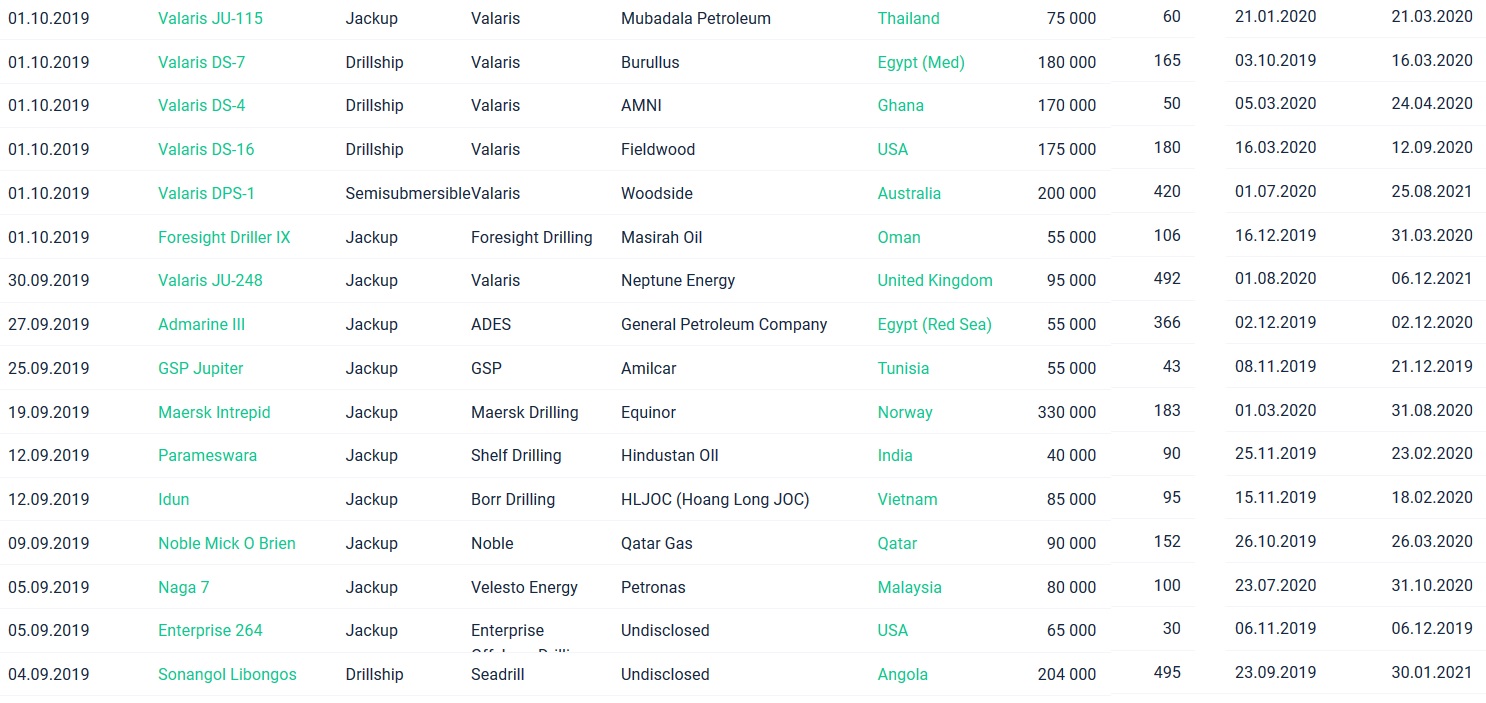Select the Valaris DS-16 link
This screenshot has width=1486, height=703.
tap(206, 149)
